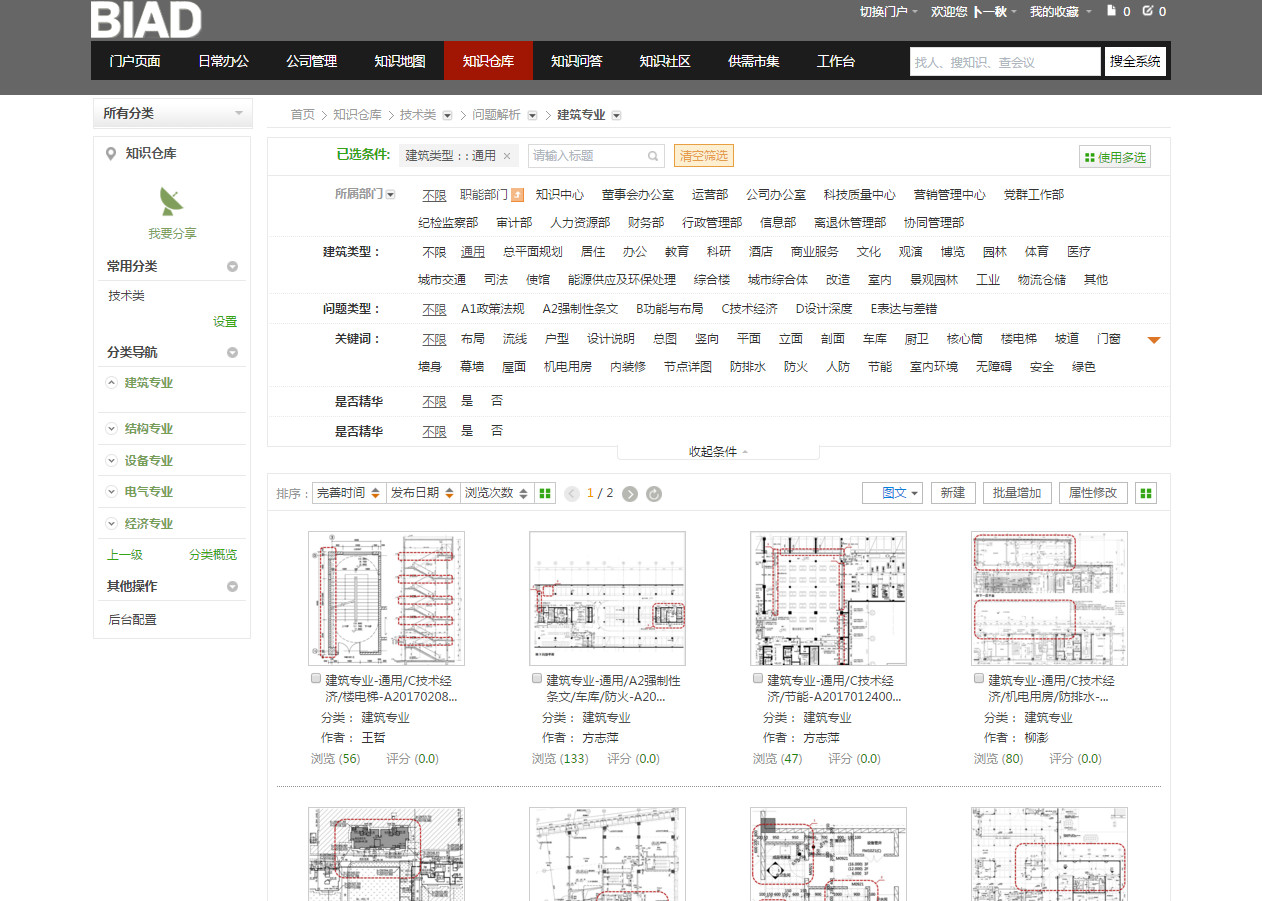Viewport: 1262px width, 901px height.
Task: Open the 图文 display mode dropdown
Action: coord(891,493)
